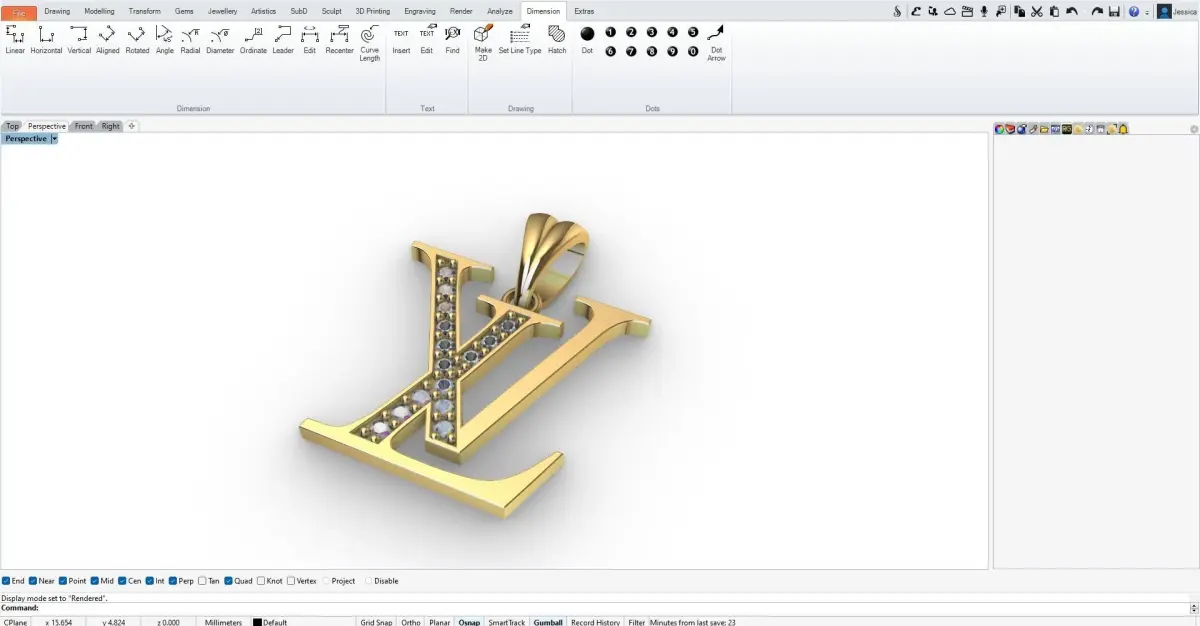This screenshot has height=626, width=1200.
Task: Select the Ordinate dimension tool
Action: click(x=253, y=40)
